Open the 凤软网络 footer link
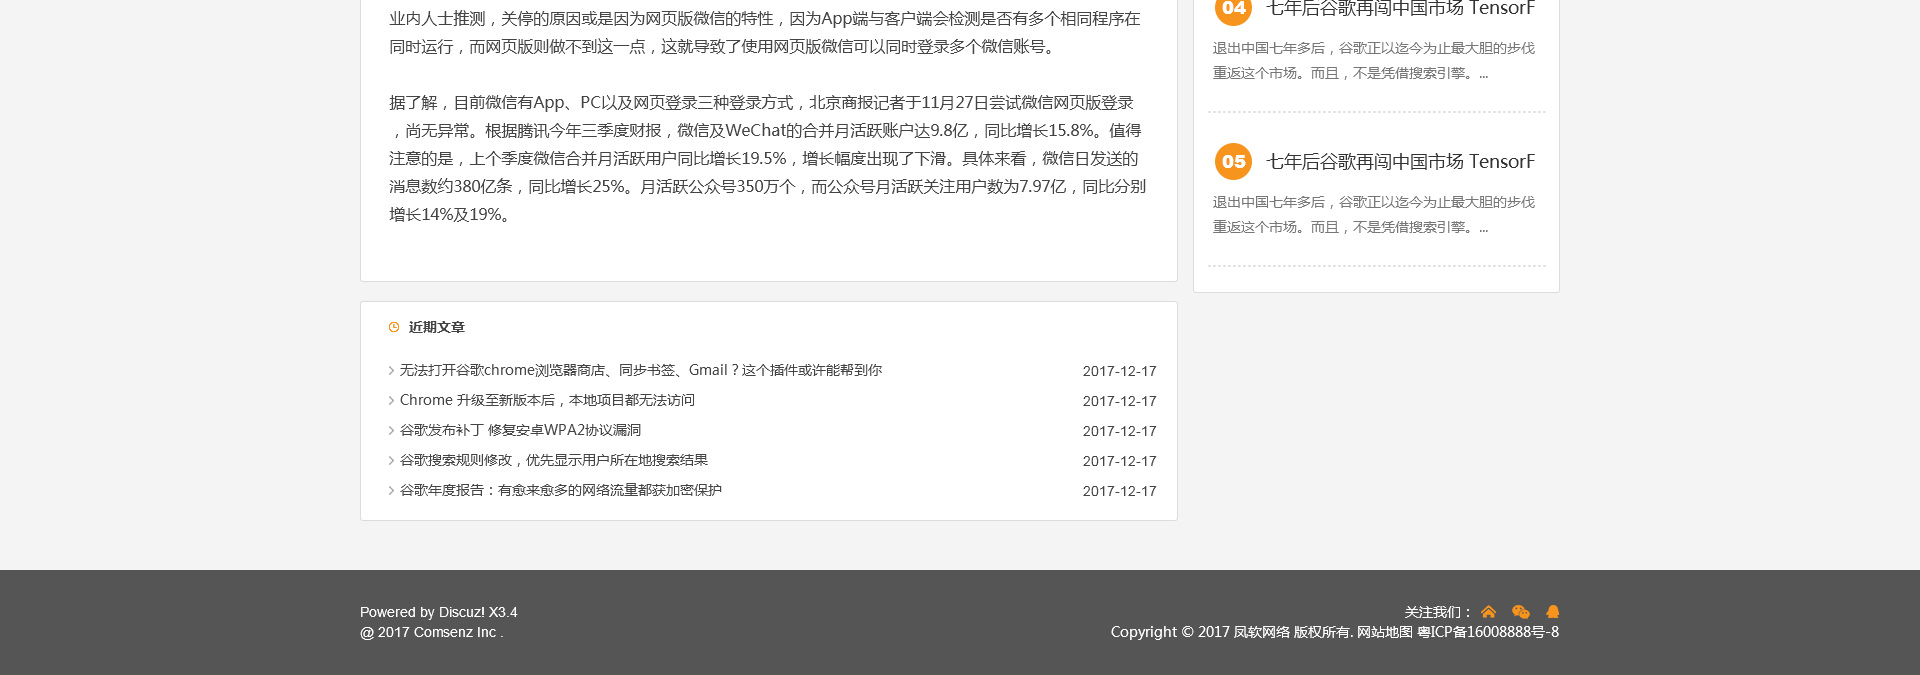Image resolution: width=1920 pixels, height=675 pixels. 1261,632
